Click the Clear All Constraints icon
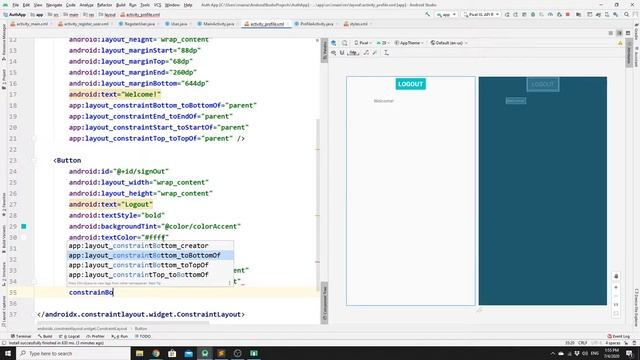640x360 pixels. [366, 53]
